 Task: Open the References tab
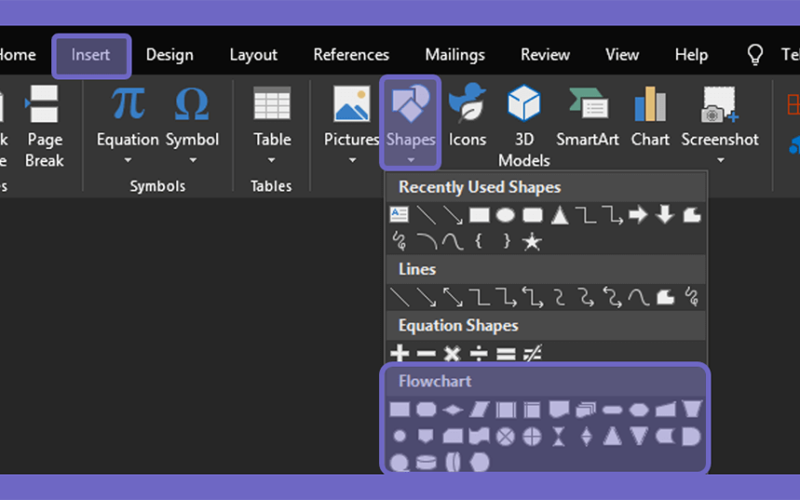[351, 55]
